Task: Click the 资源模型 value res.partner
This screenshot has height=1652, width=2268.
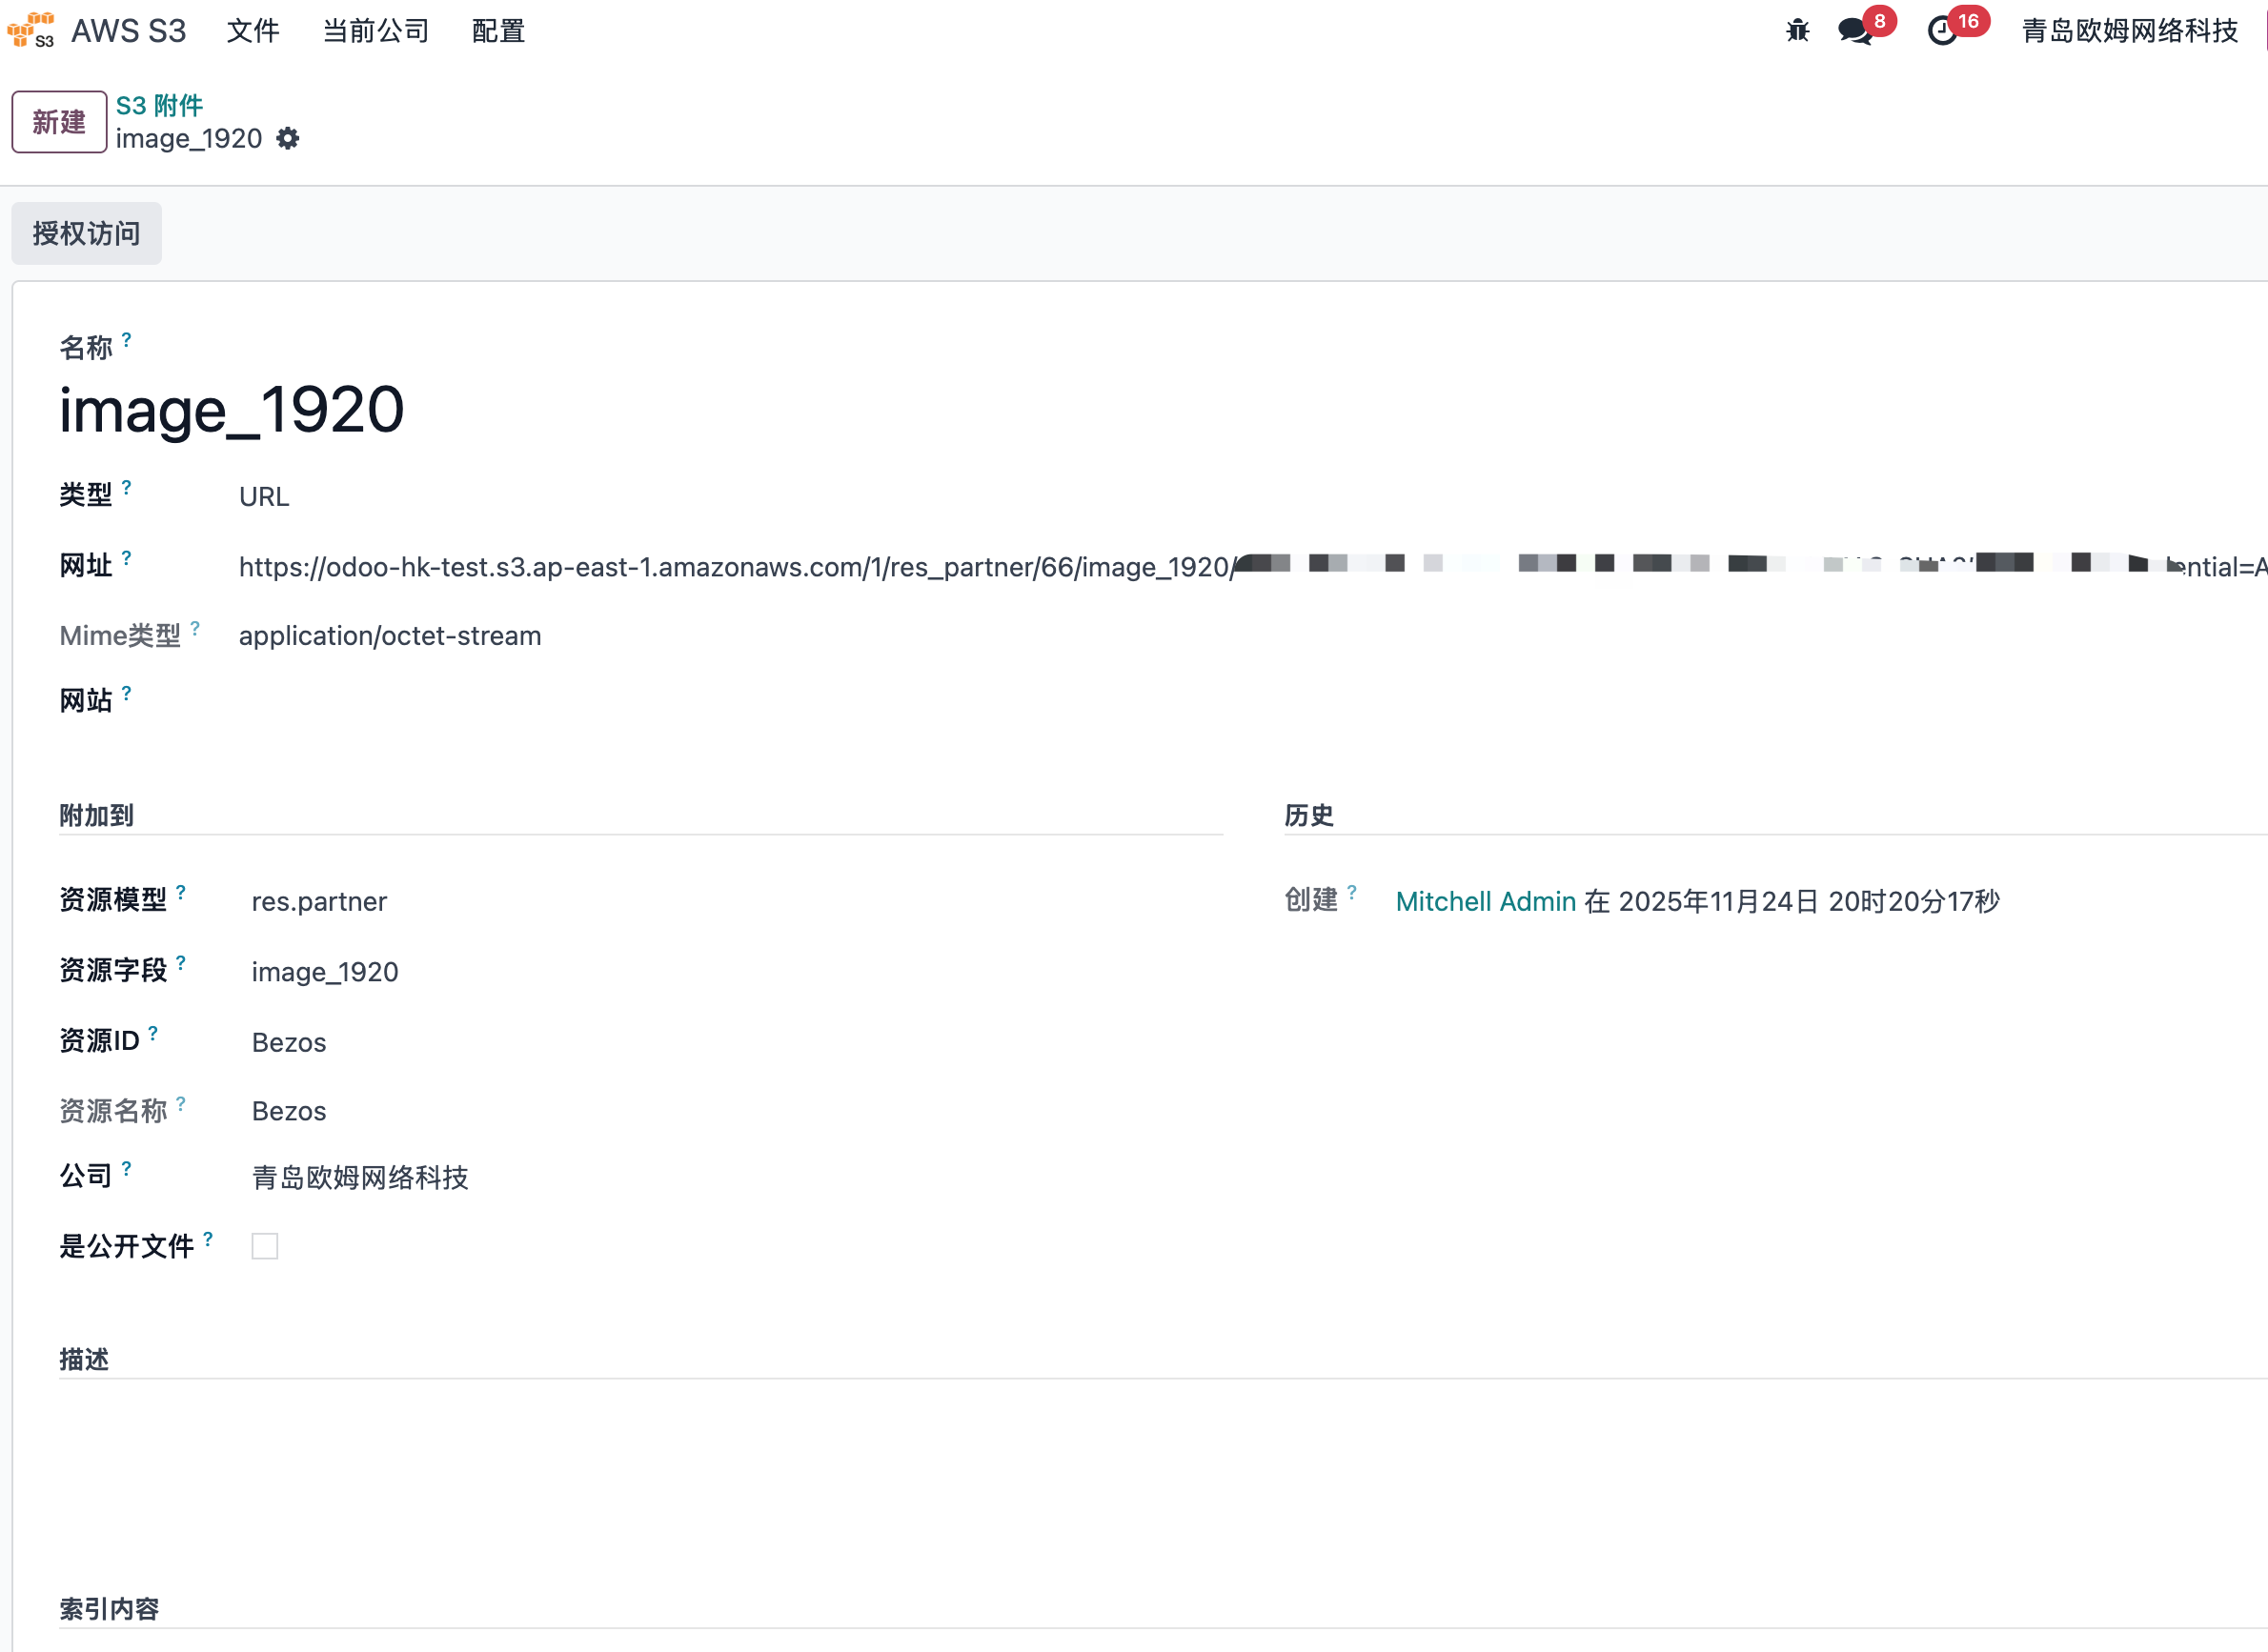Action: click(x=319, y=901)
